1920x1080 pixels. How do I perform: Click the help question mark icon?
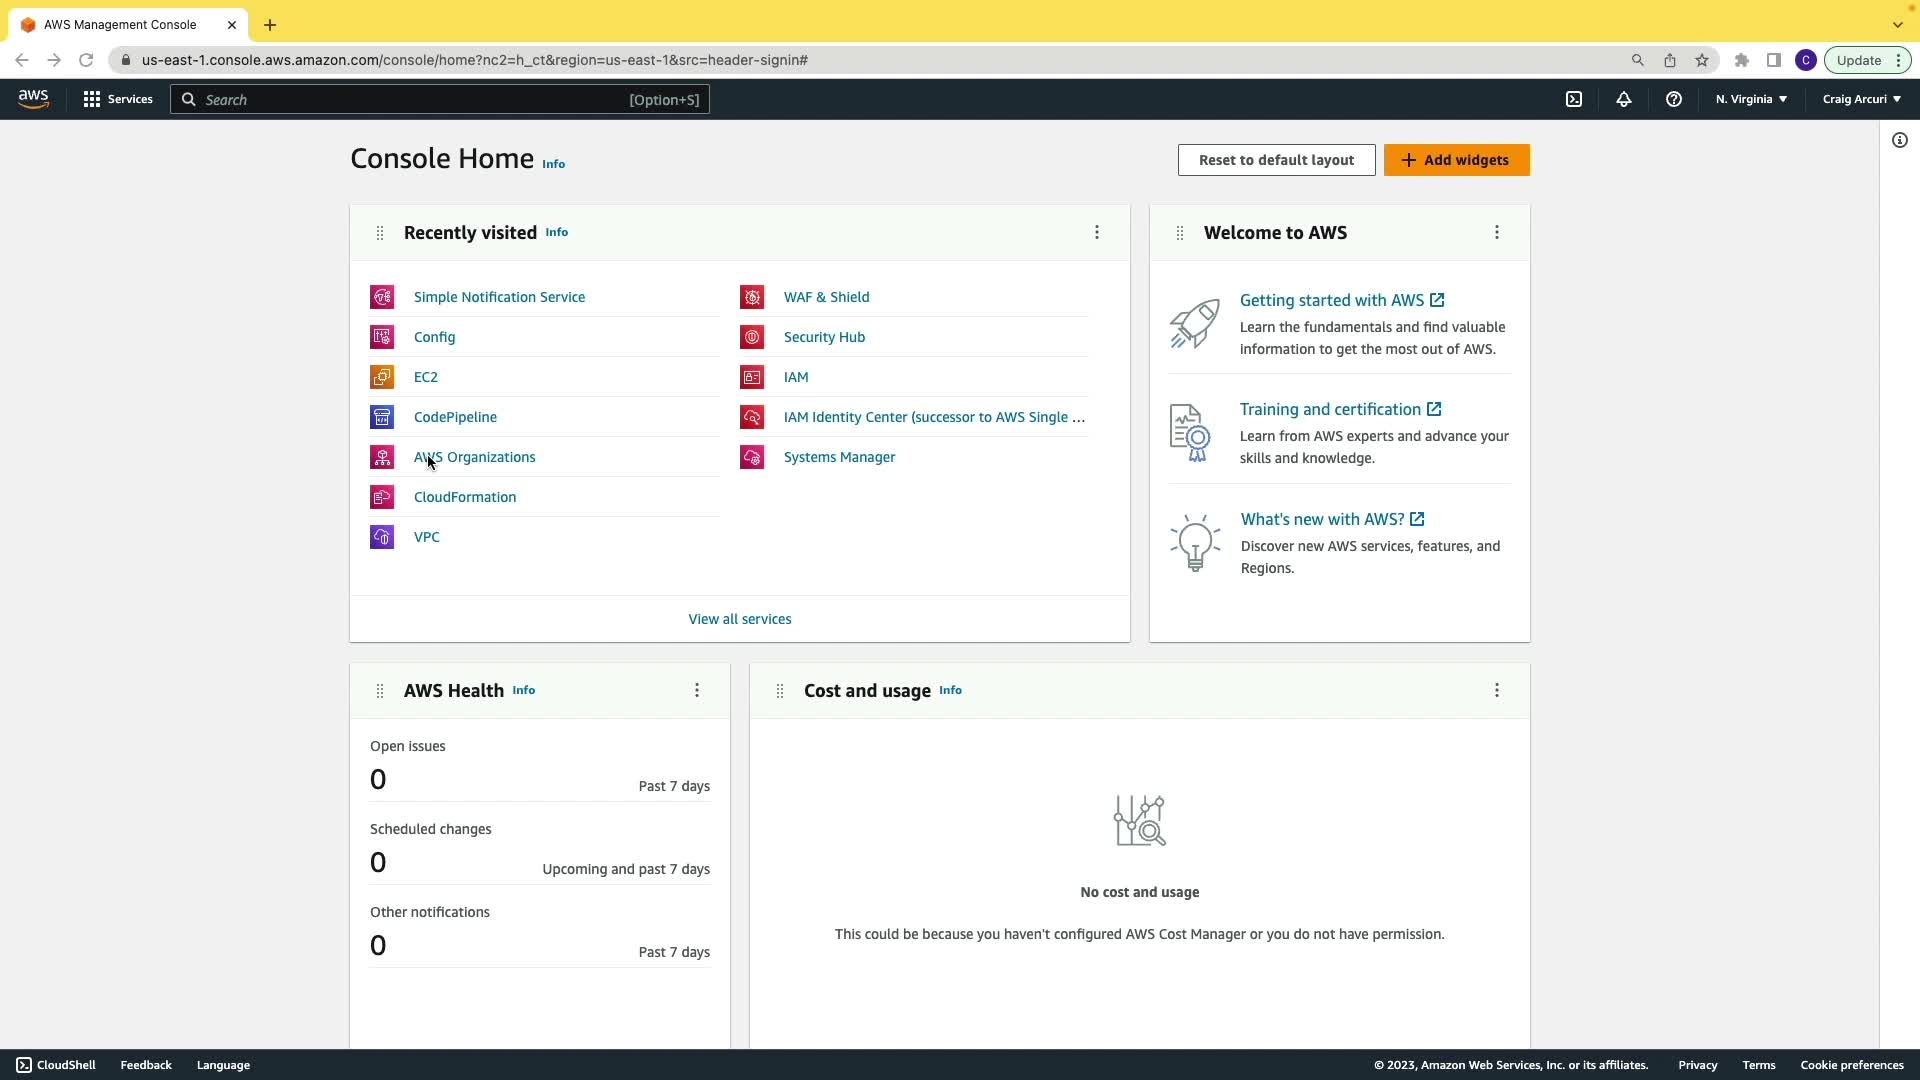[x=1674, y=99]
